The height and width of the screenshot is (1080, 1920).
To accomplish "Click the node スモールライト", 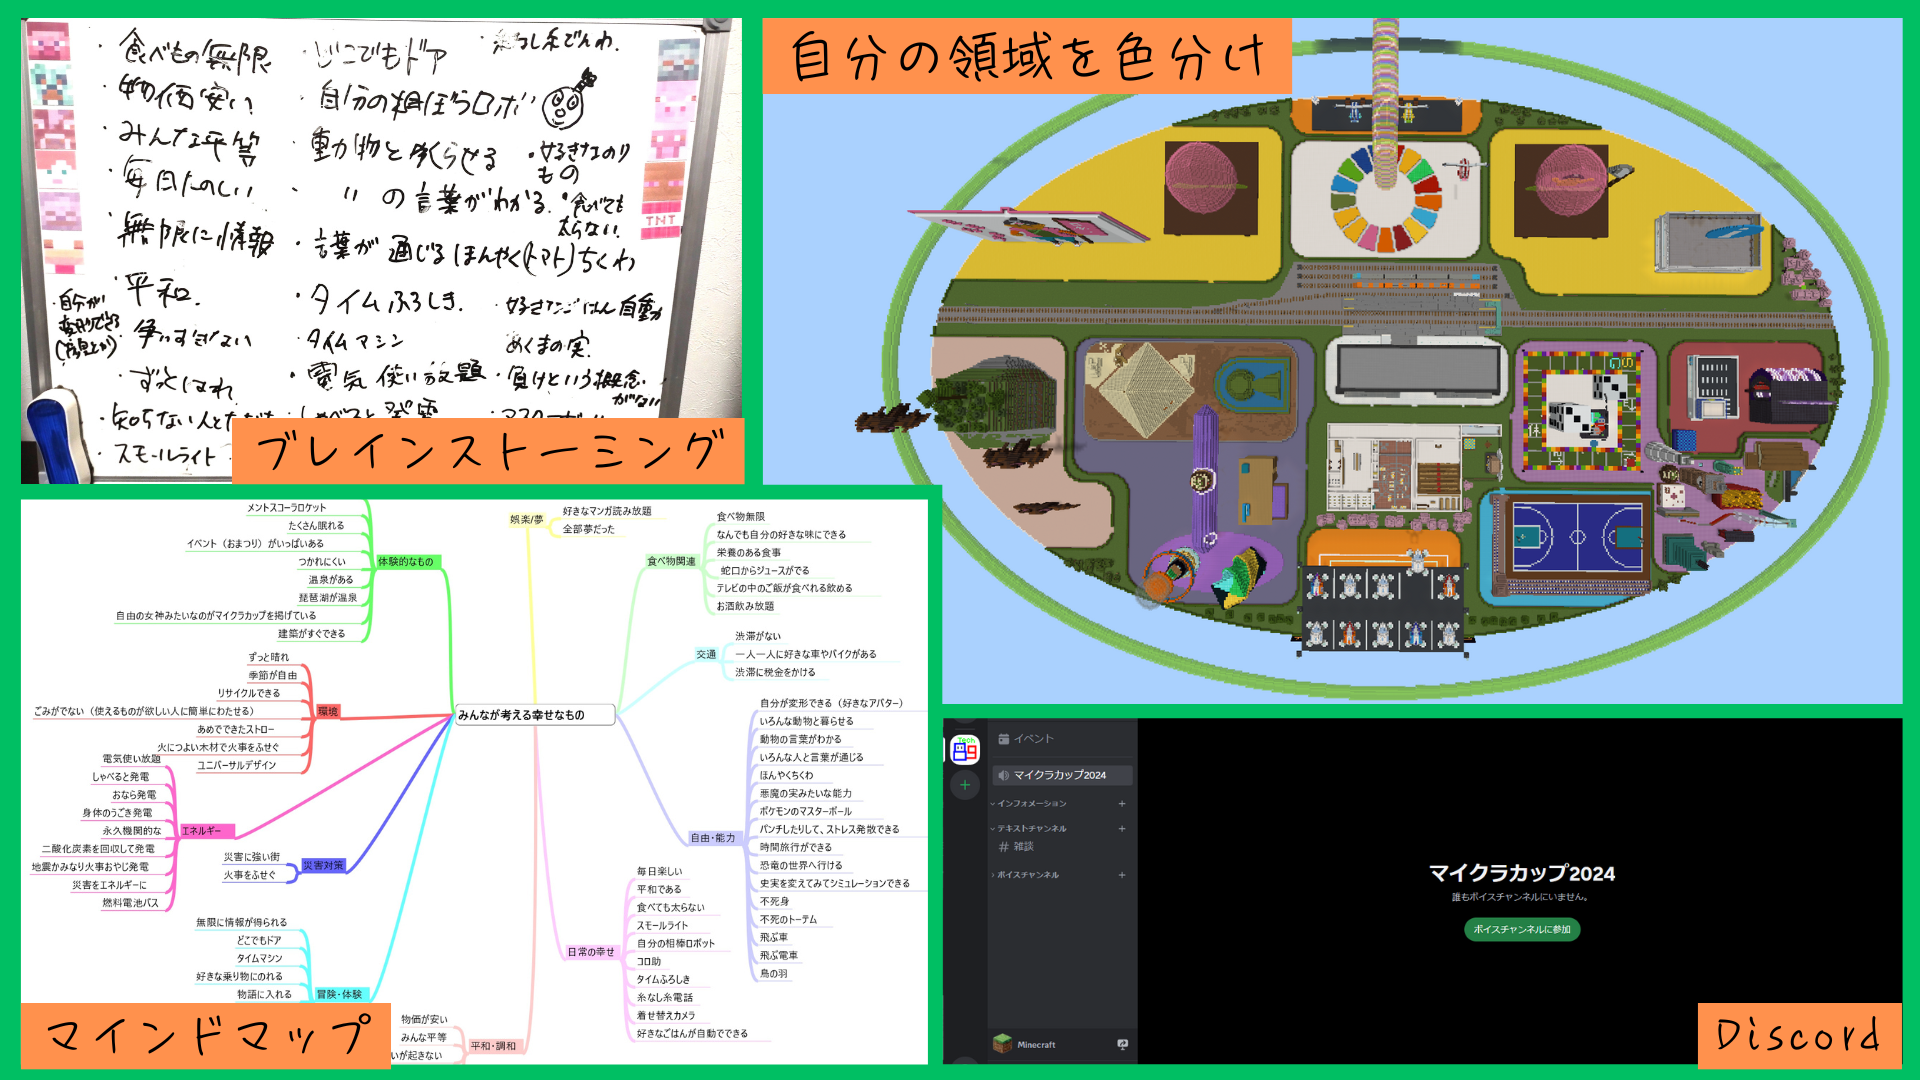I will point(662,926).
